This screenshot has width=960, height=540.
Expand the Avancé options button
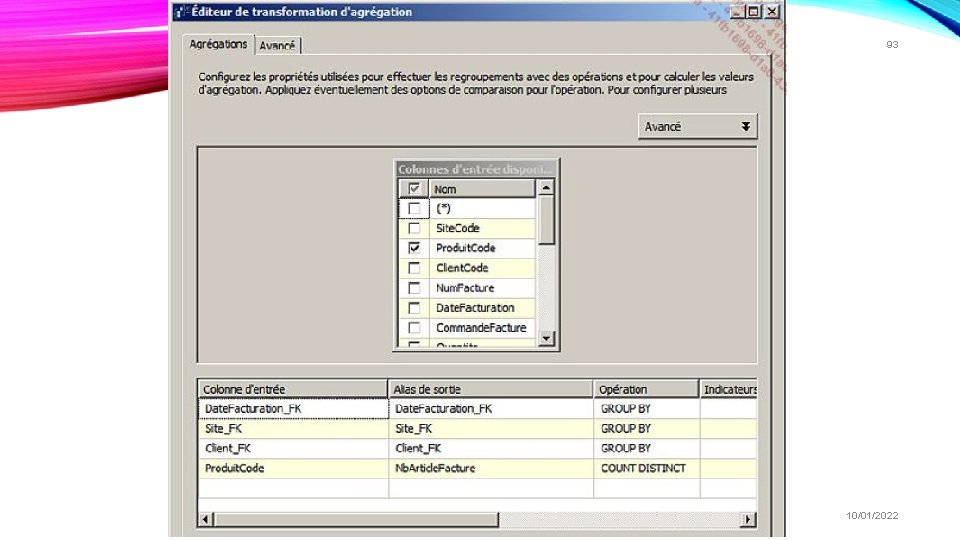697,126
